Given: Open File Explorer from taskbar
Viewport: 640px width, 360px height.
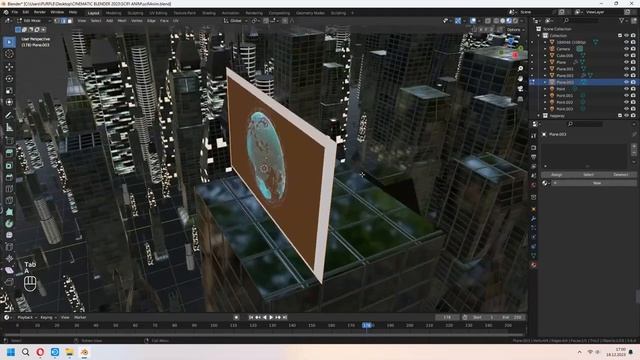Looking at the screenshot, I should coord(69,352).
